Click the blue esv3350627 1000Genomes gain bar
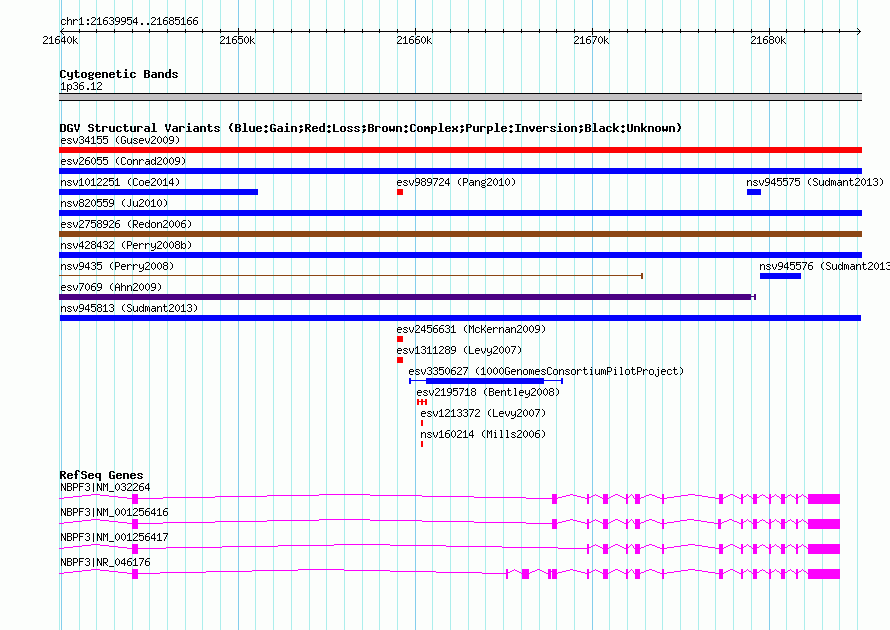890x630 pixels. pos(485,381)
